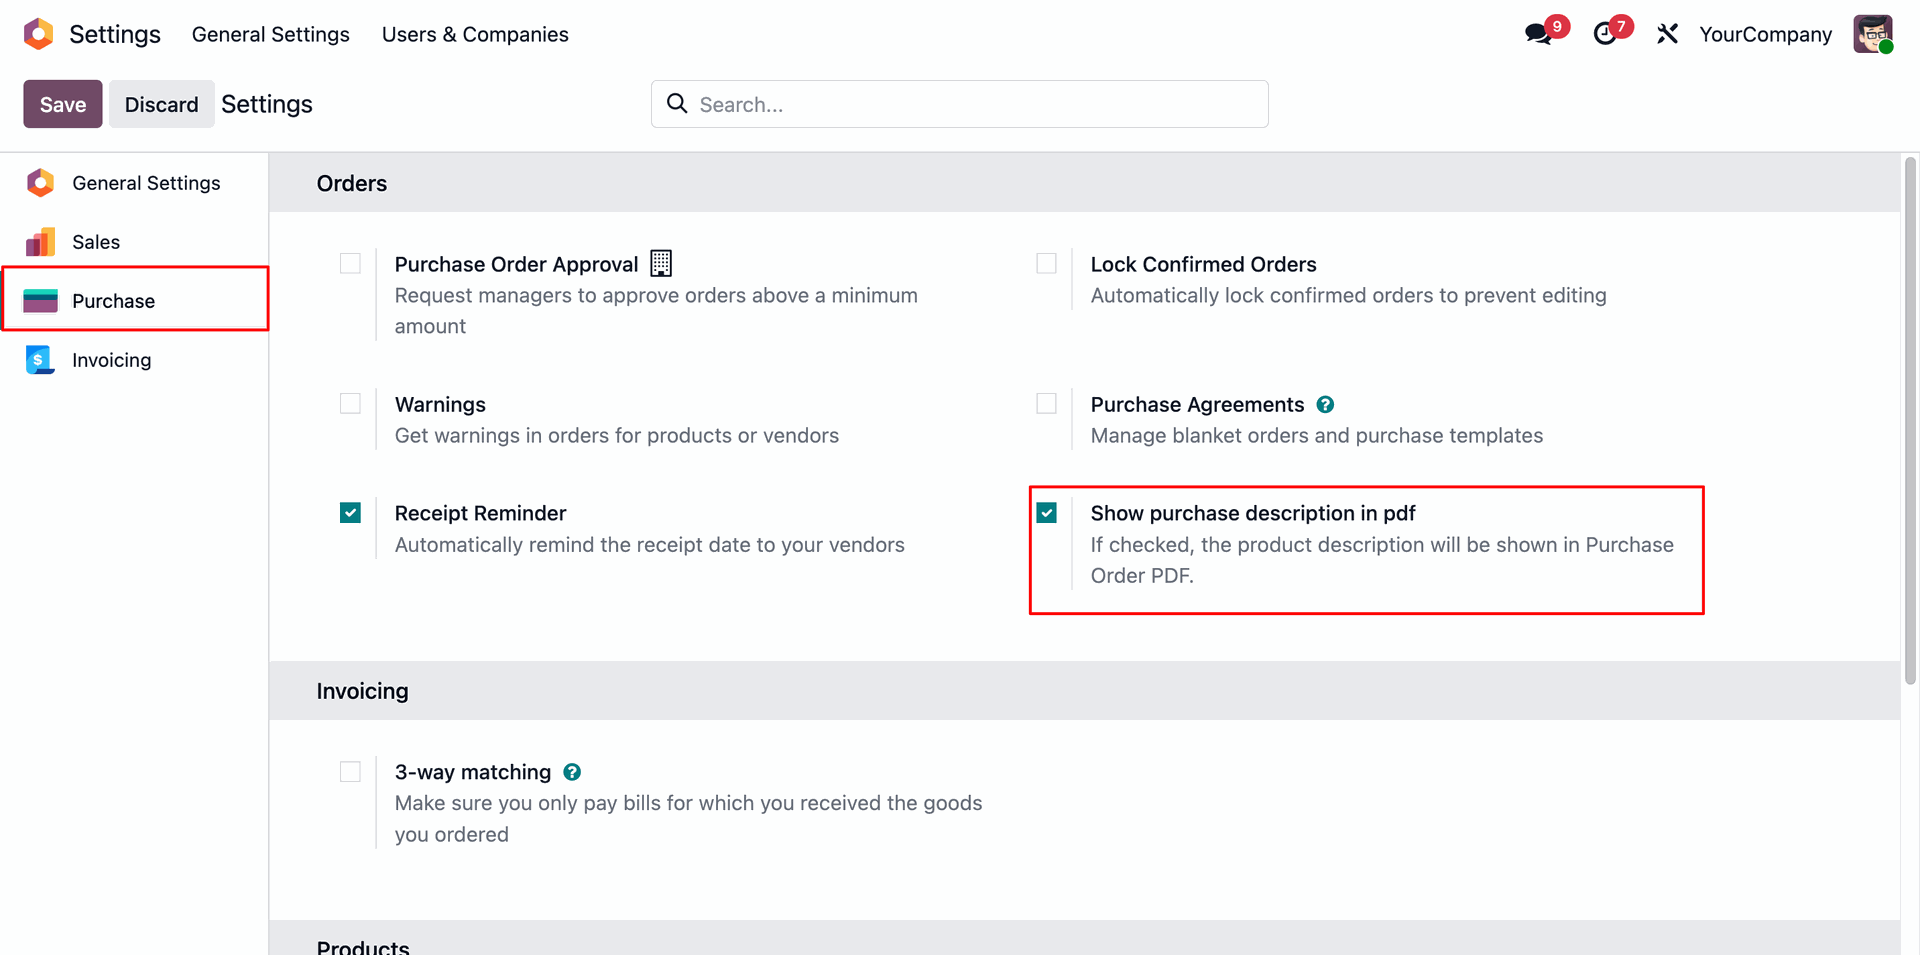Click the Save button
This screenshot has width=1920, height=955.
[63, 104]
